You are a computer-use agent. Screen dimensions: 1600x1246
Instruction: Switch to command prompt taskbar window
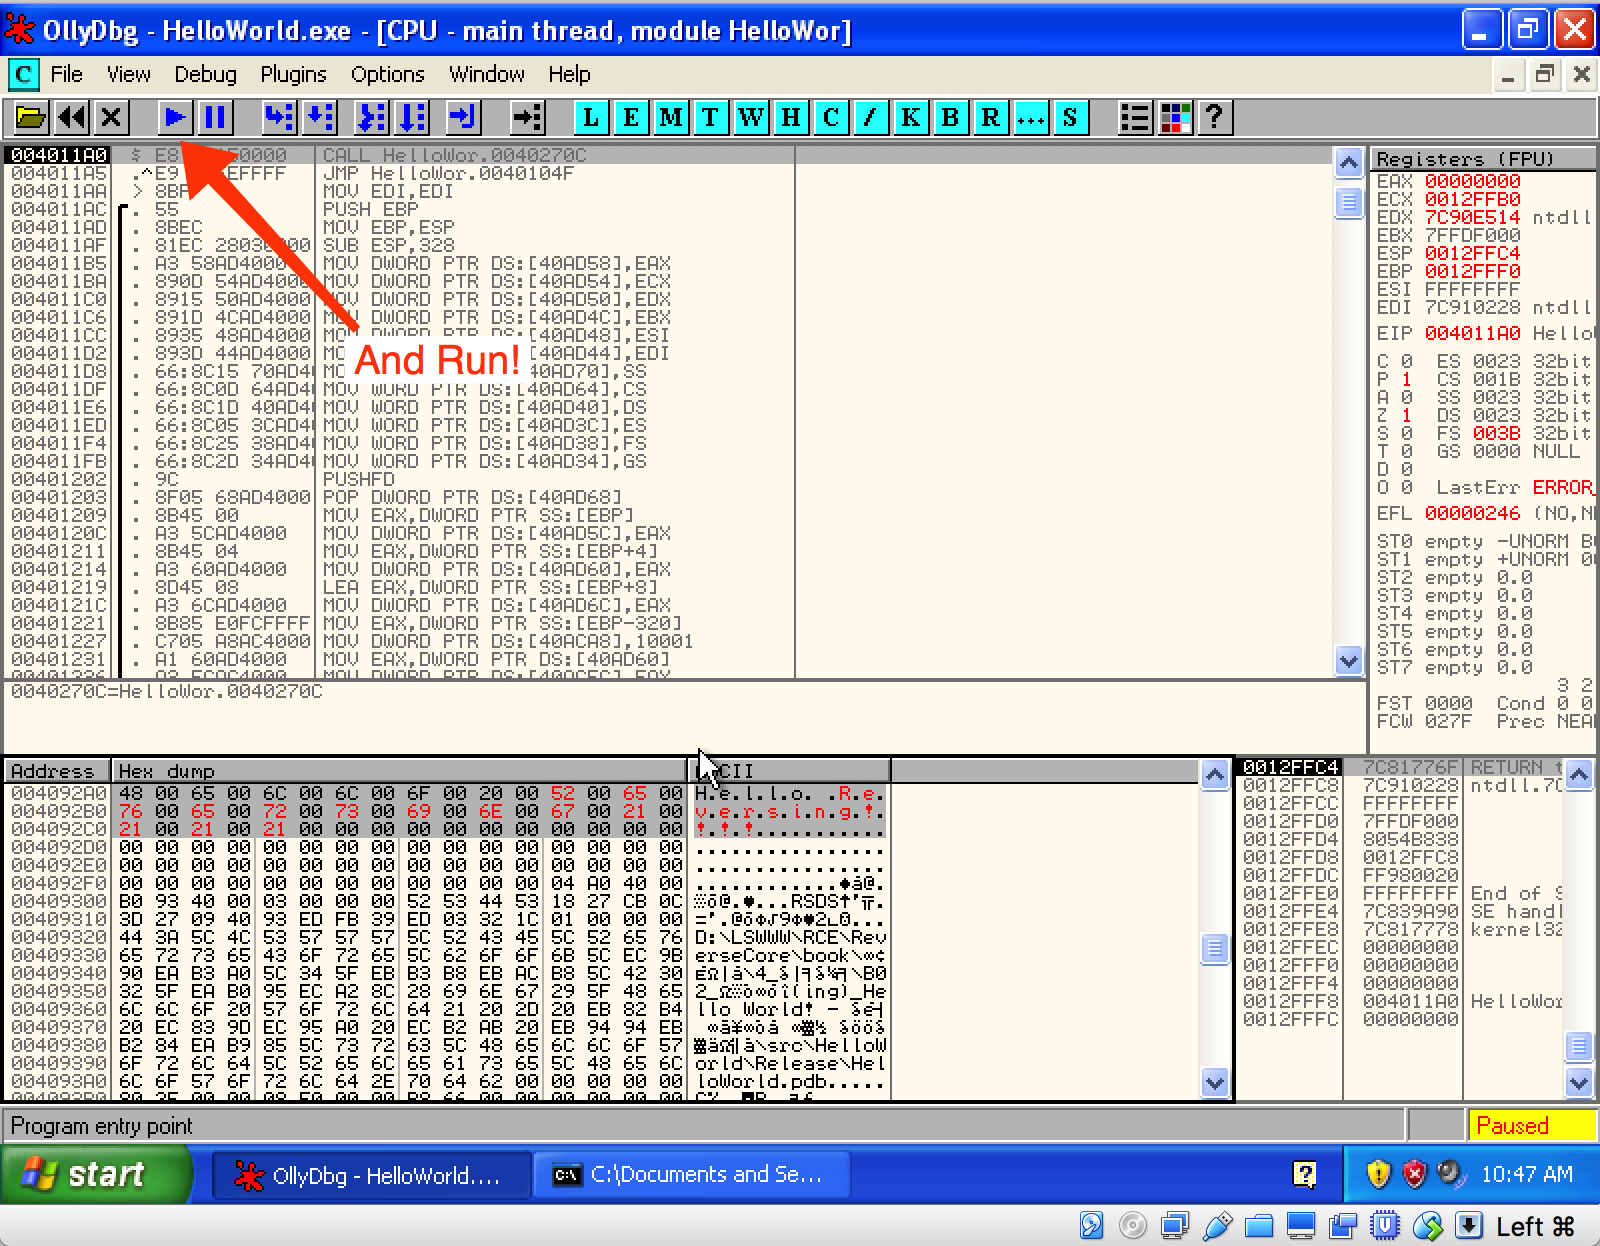[690, 1175]
